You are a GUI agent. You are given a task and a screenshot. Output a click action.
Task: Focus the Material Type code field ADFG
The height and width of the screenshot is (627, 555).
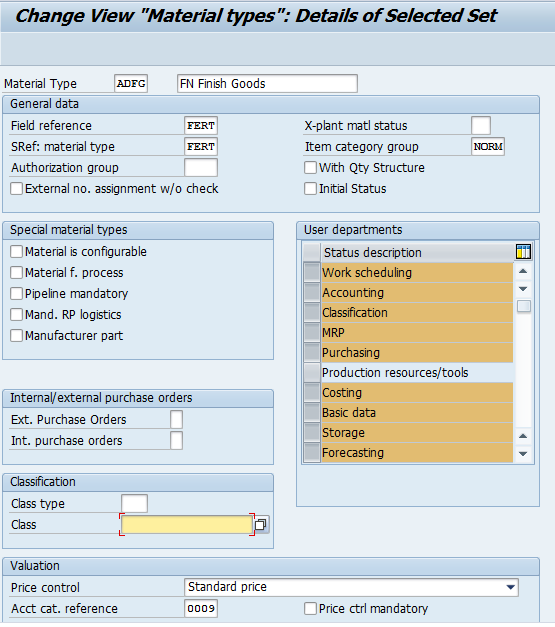pyautogui.click(x=131, y=84)
